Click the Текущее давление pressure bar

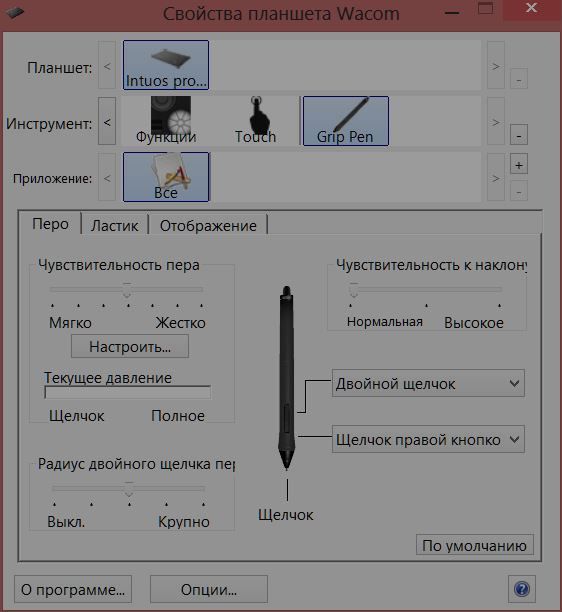128,392
